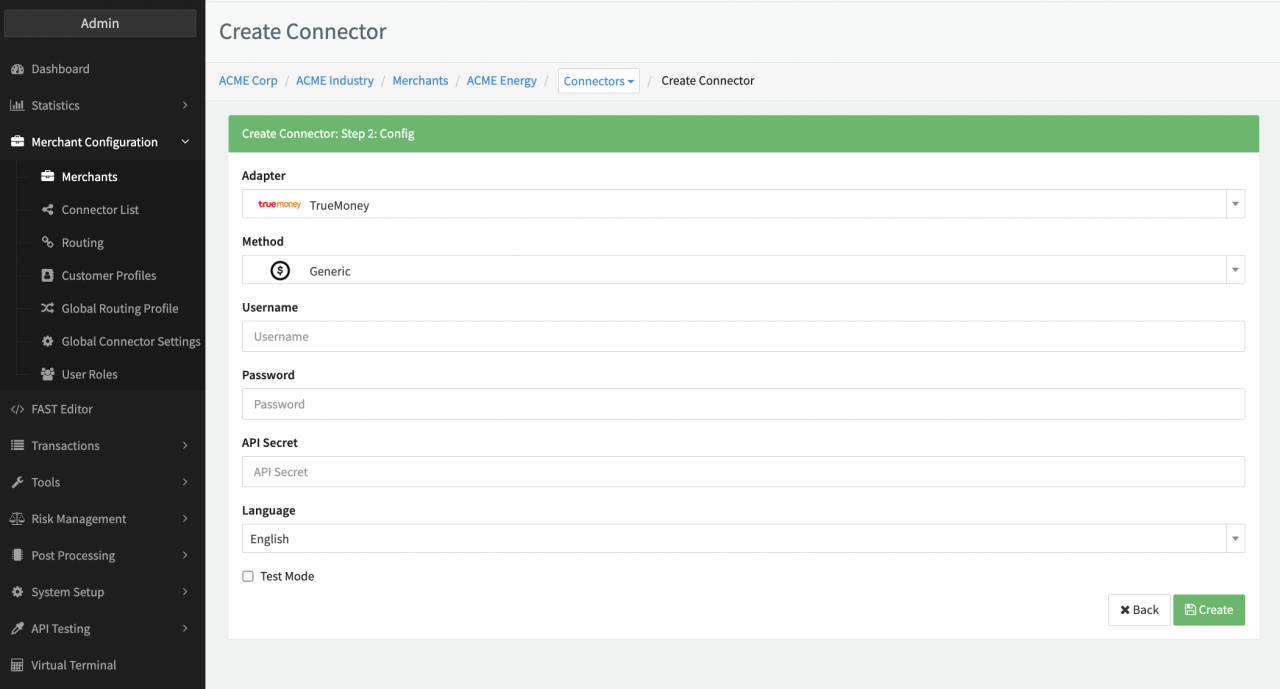
Task: Click the Global Connector Settings gear icon
Action: [x=47, y=342]
